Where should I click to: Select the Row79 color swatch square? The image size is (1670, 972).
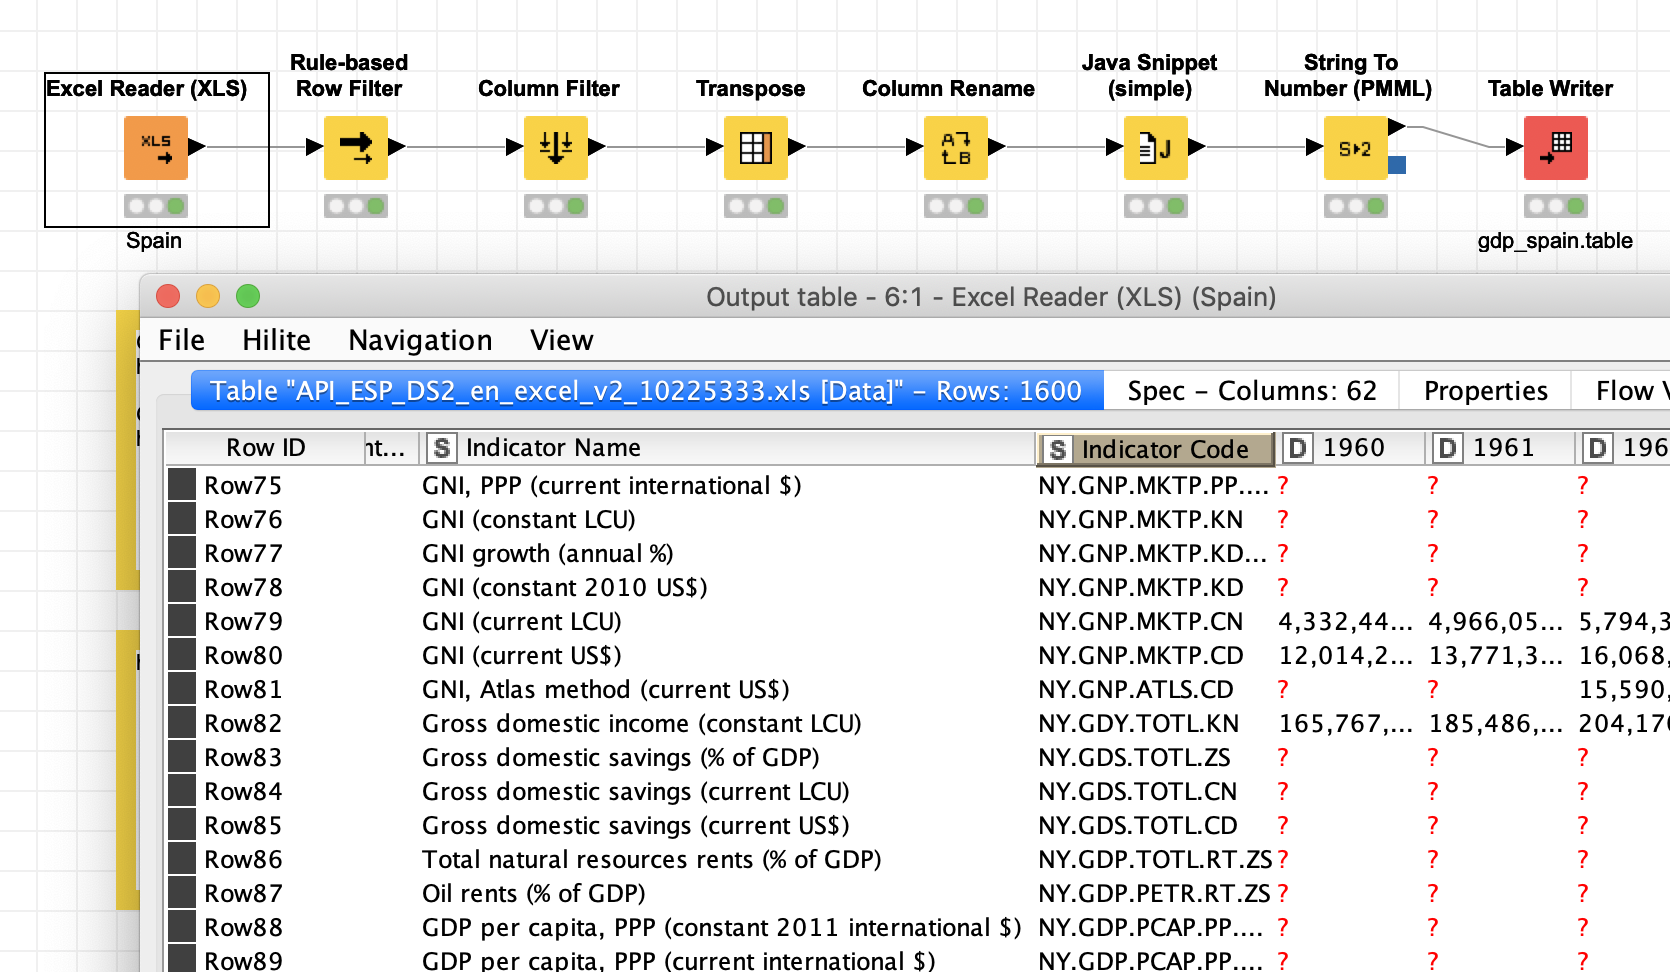tap(182, 621)
